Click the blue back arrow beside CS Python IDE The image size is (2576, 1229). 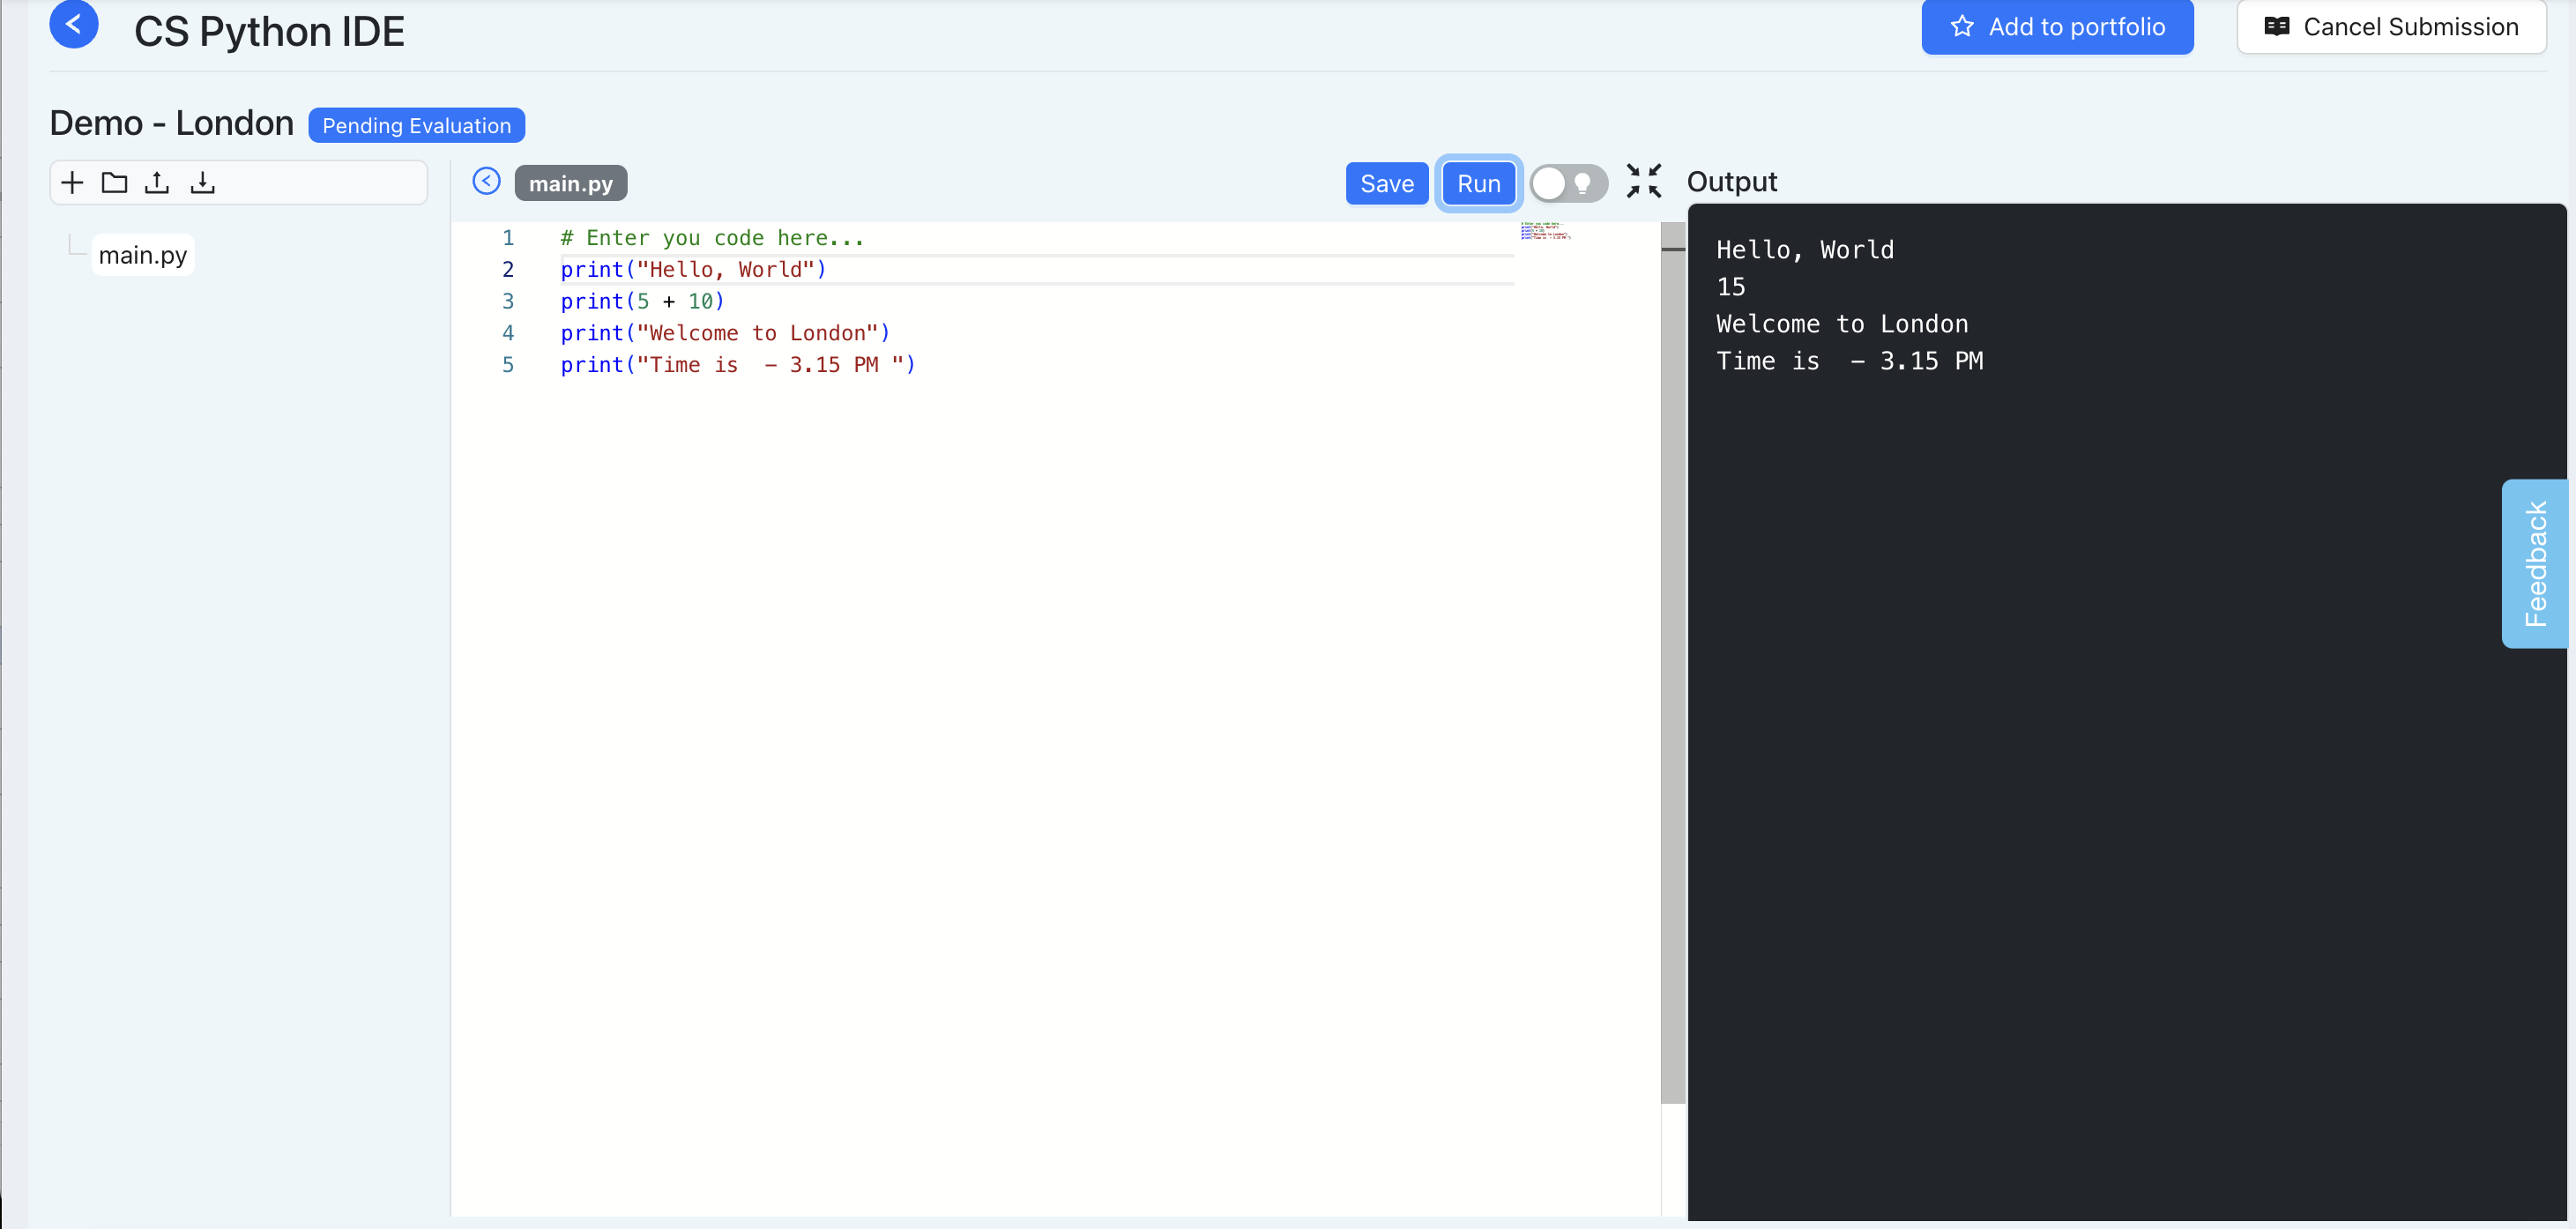tap(73, 24)
